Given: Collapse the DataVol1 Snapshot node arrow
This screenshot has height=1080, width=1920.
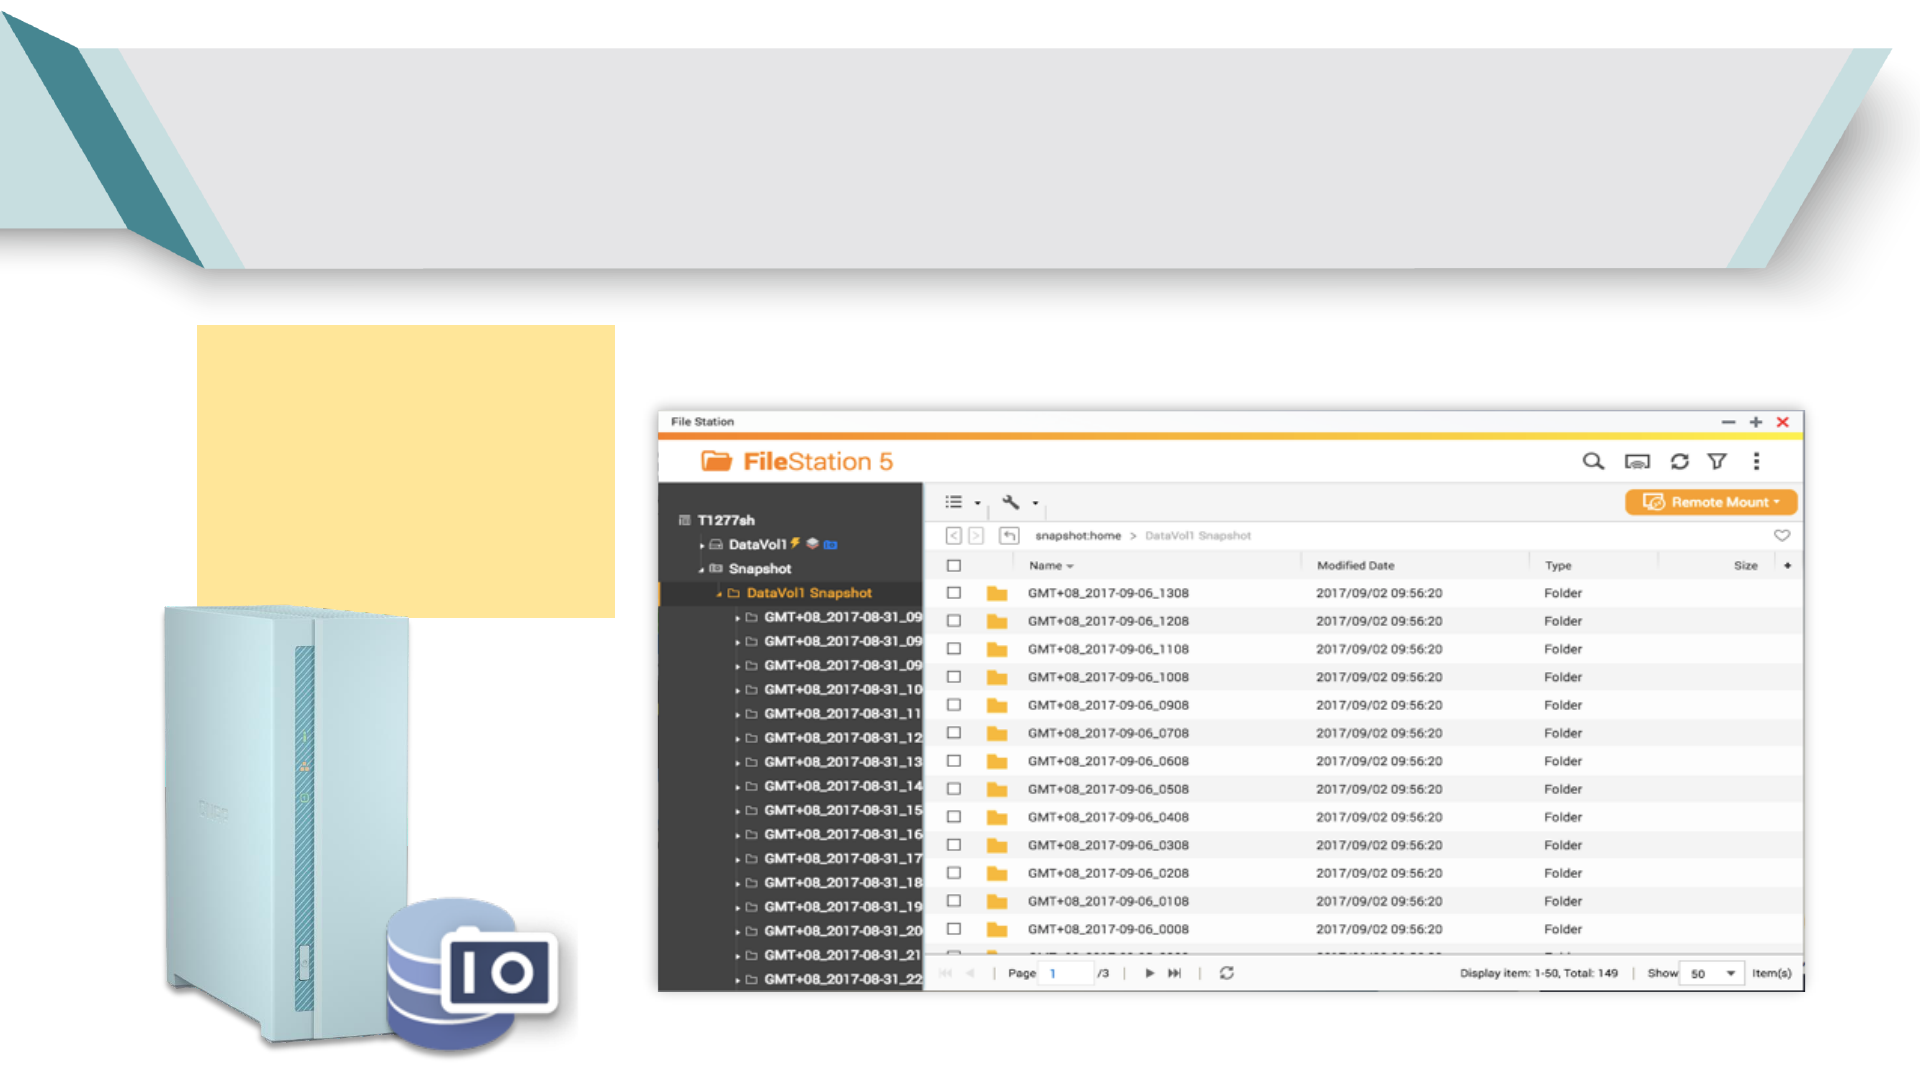Looking at the screenshot, I should click(719, 594).
